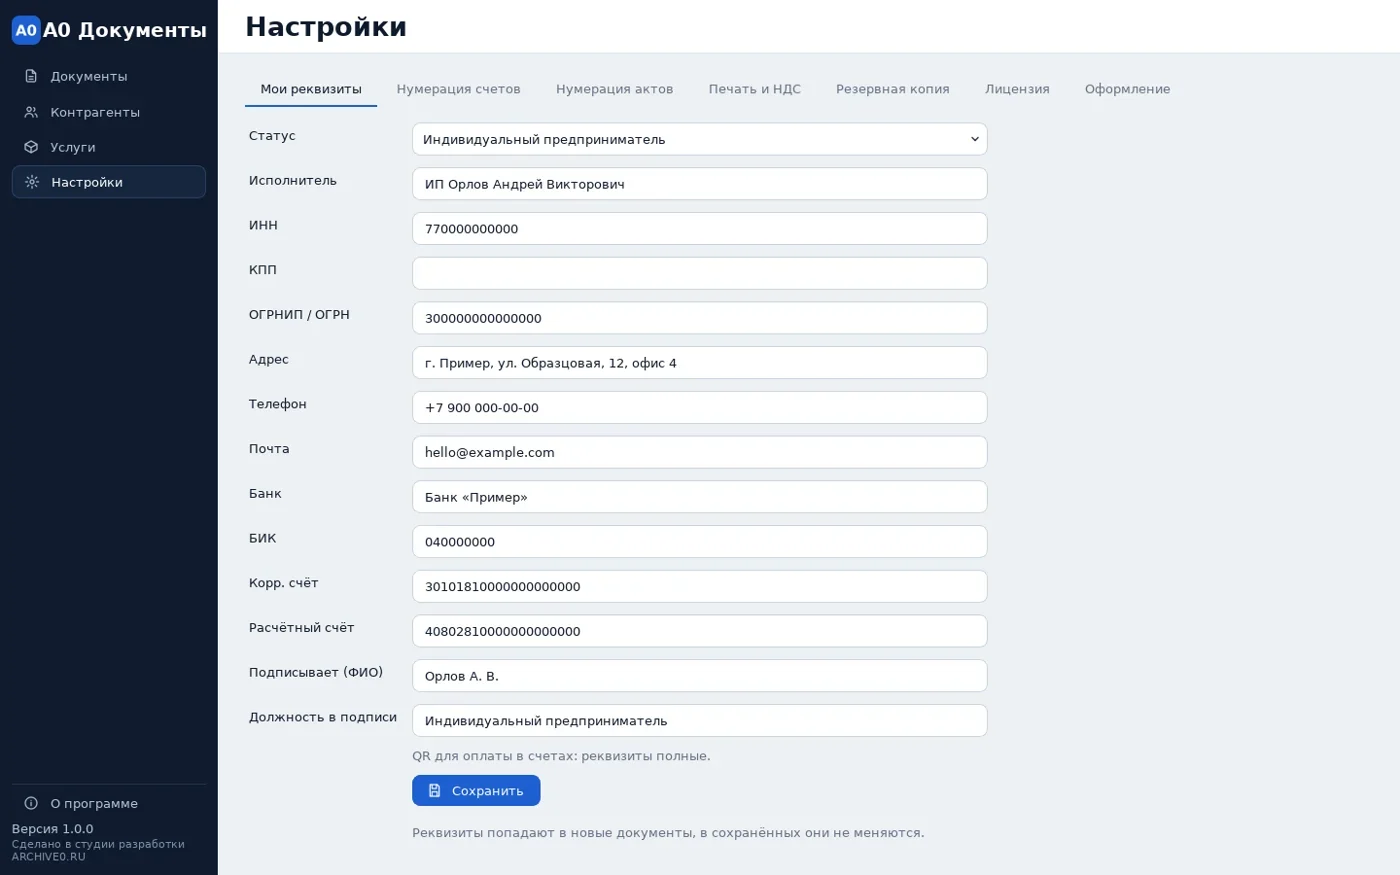Open the Мои реквизиты tab

(311, 89)
